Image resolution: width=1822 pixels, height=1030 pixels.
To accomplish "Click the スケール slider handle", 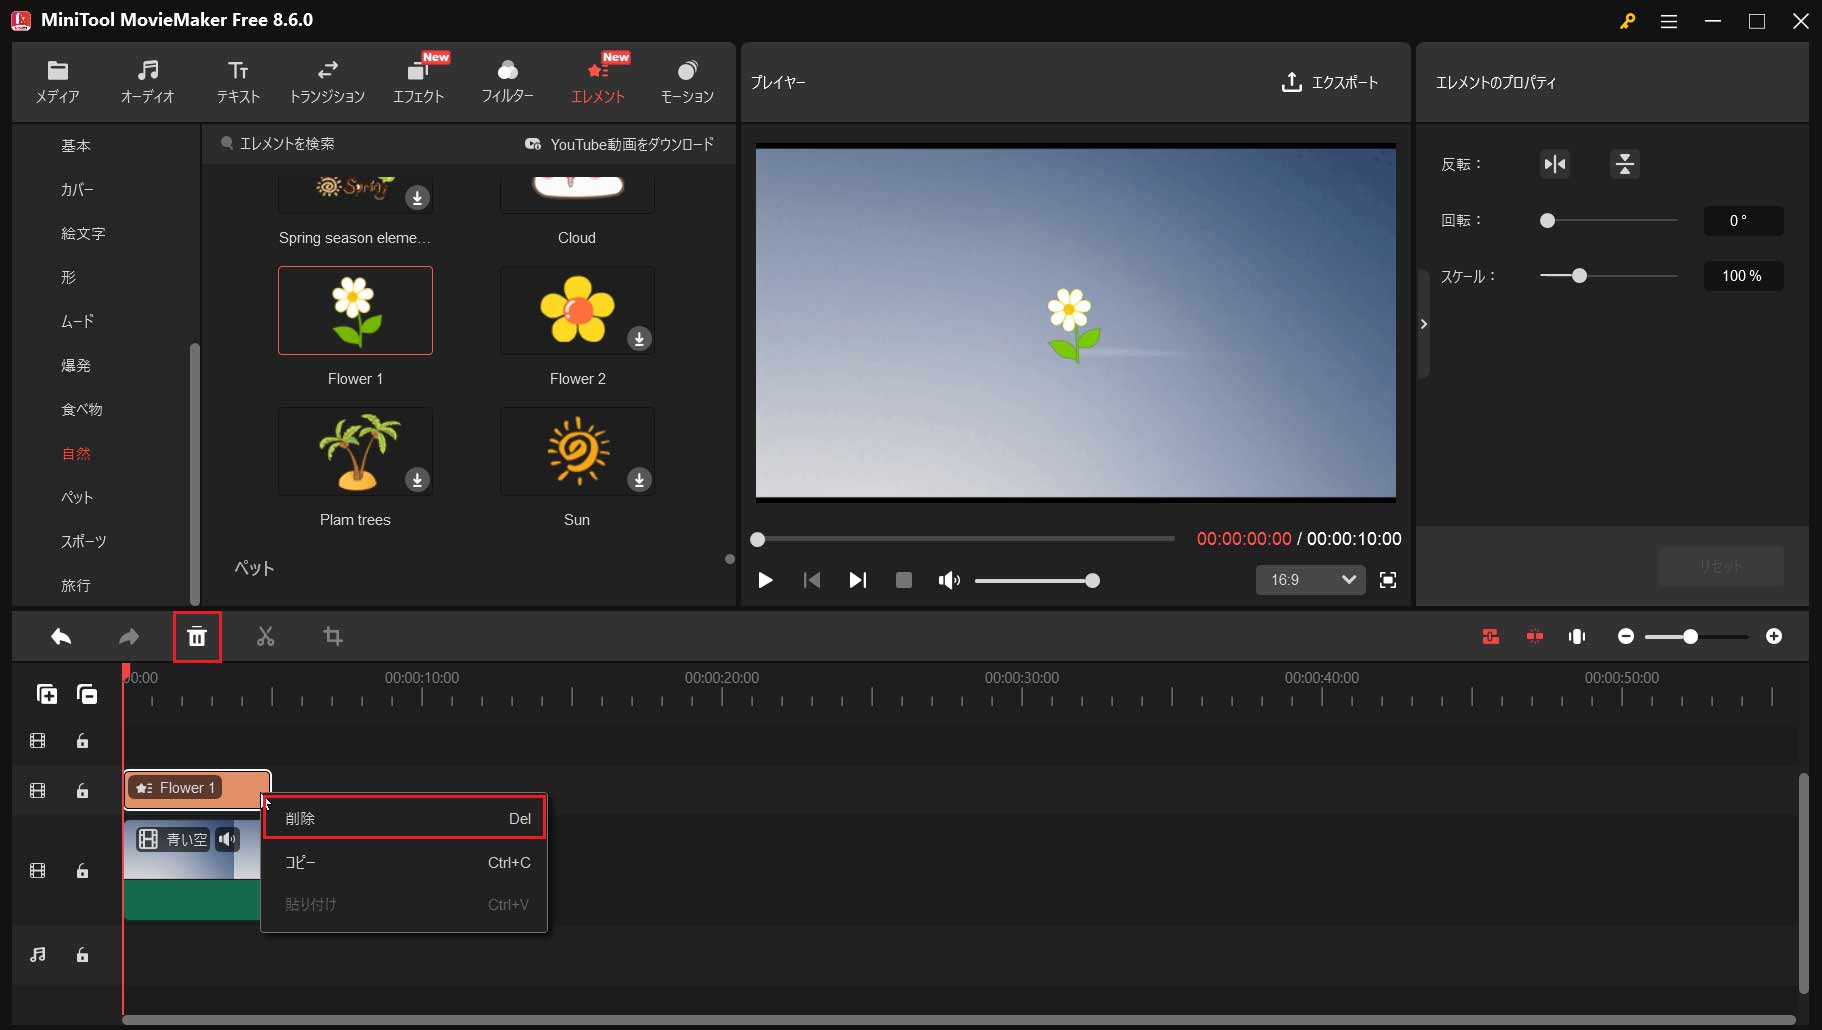I will click(x=1580, y=276).
